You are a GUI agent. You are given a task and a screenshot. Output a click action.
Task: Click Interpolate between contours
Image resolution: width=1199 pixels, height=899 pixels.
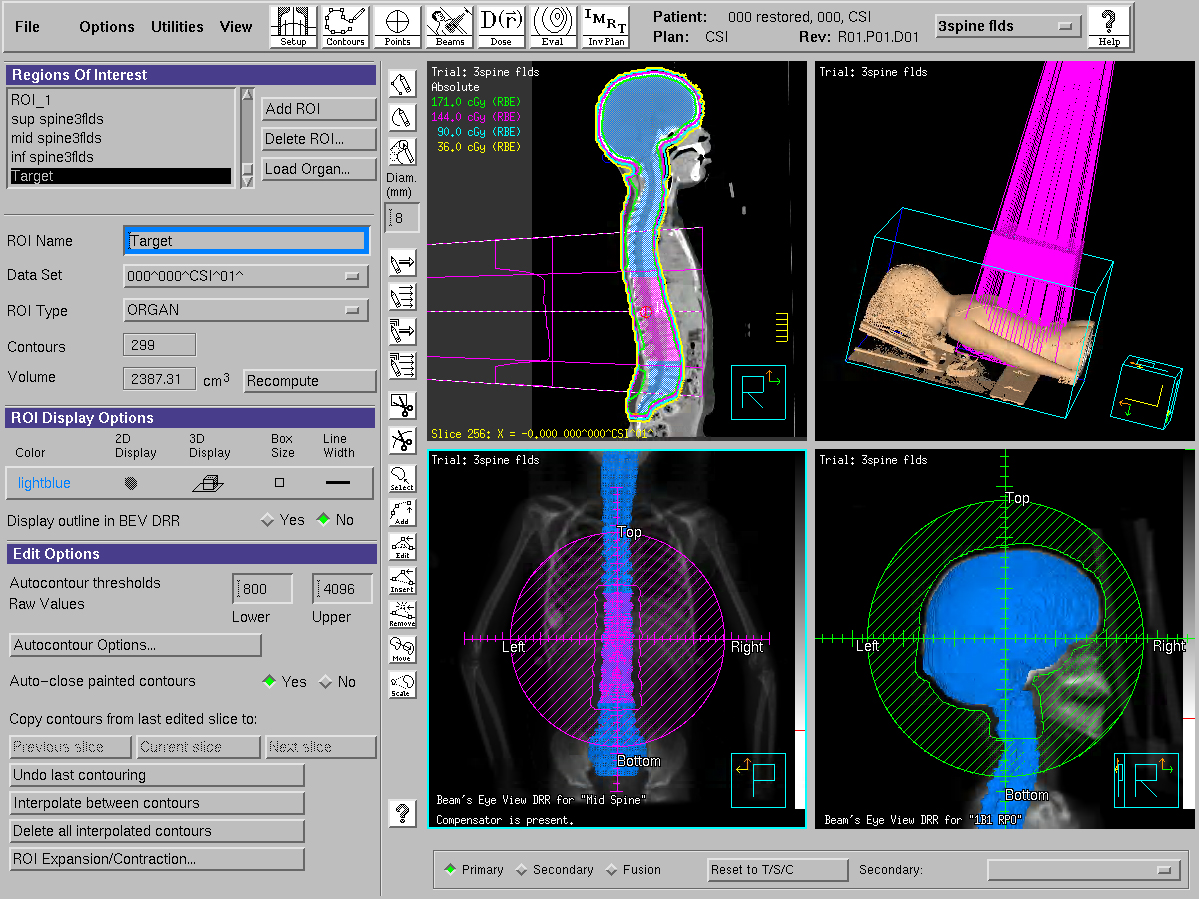[x=157, y=803]
